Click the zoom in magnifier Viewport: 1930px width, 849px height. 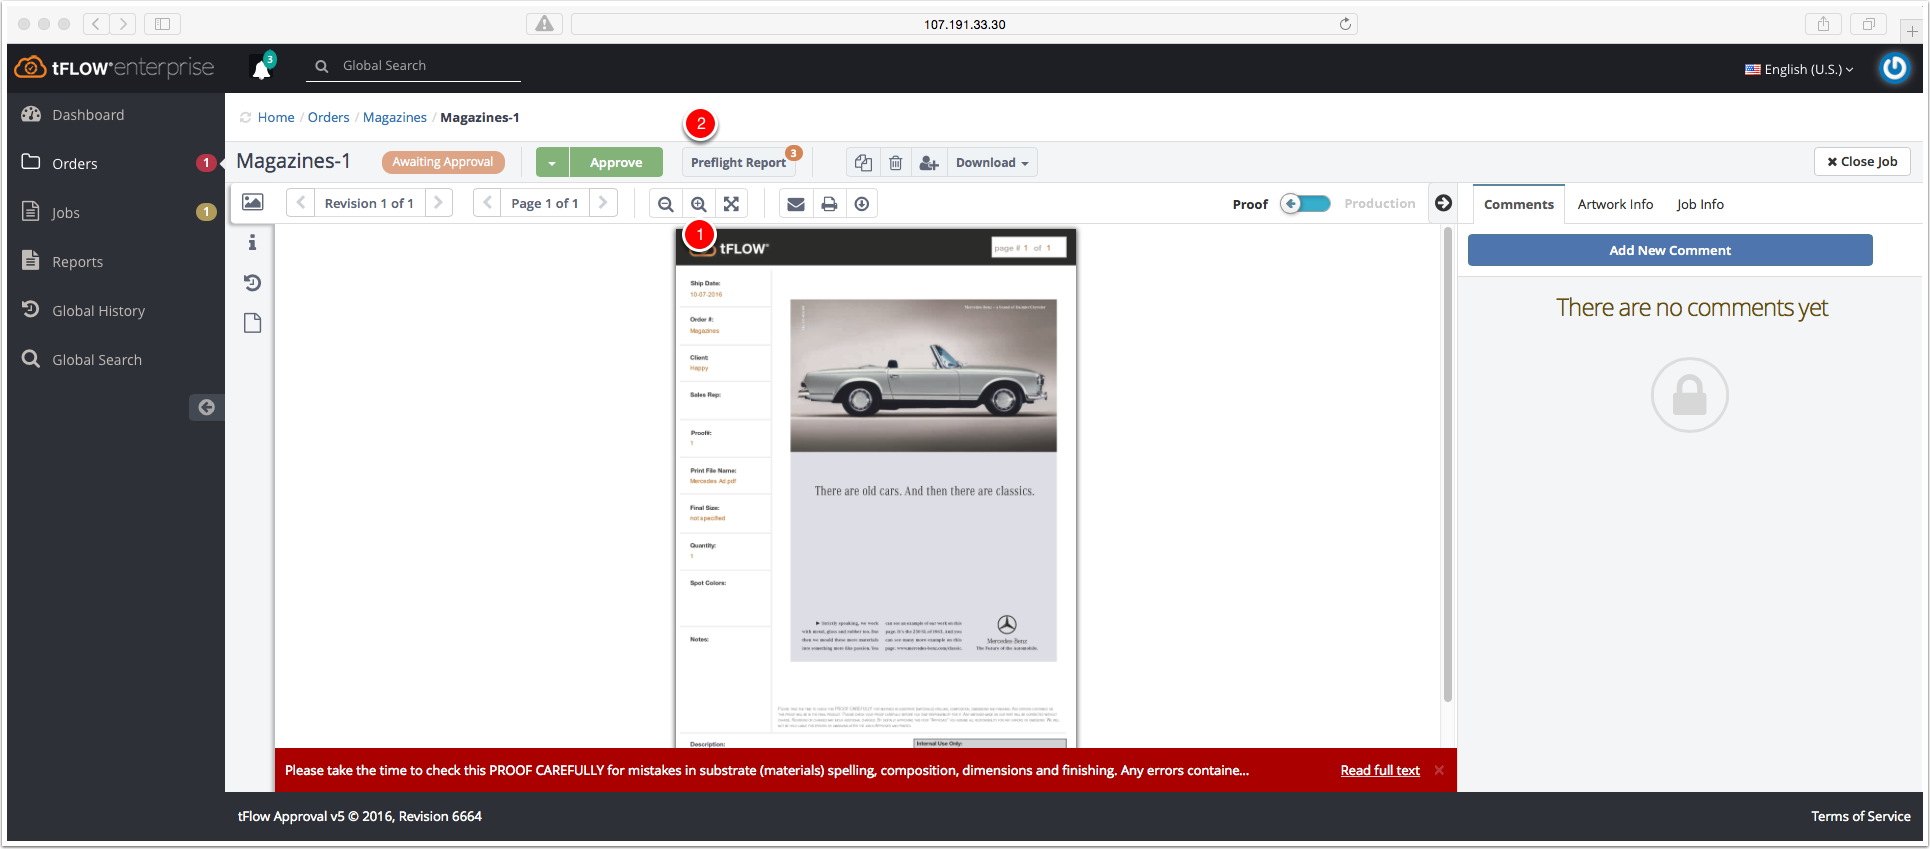coord(699,204)
